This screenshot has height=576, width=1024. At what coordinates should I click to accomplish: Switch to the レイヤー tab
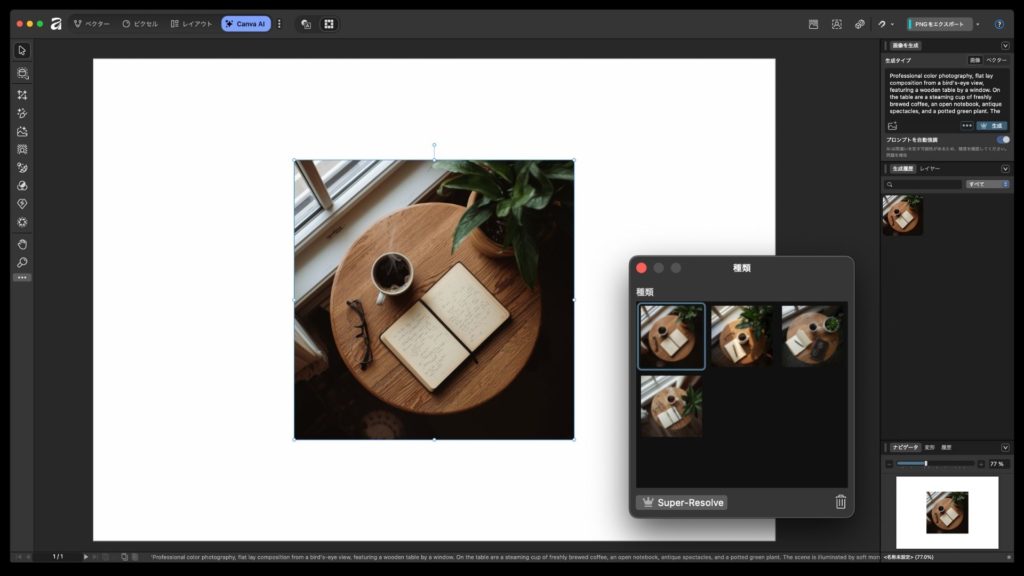[x=930, y=169]
